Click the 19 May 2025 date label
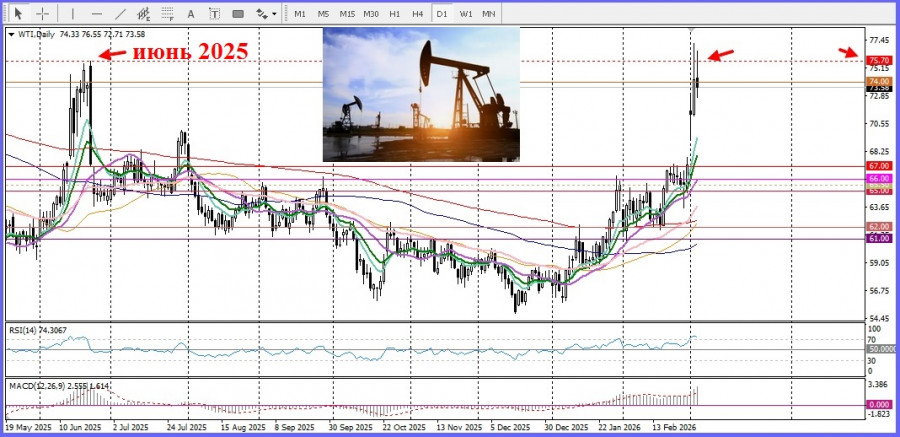The image size is (900, 437). 28,428
